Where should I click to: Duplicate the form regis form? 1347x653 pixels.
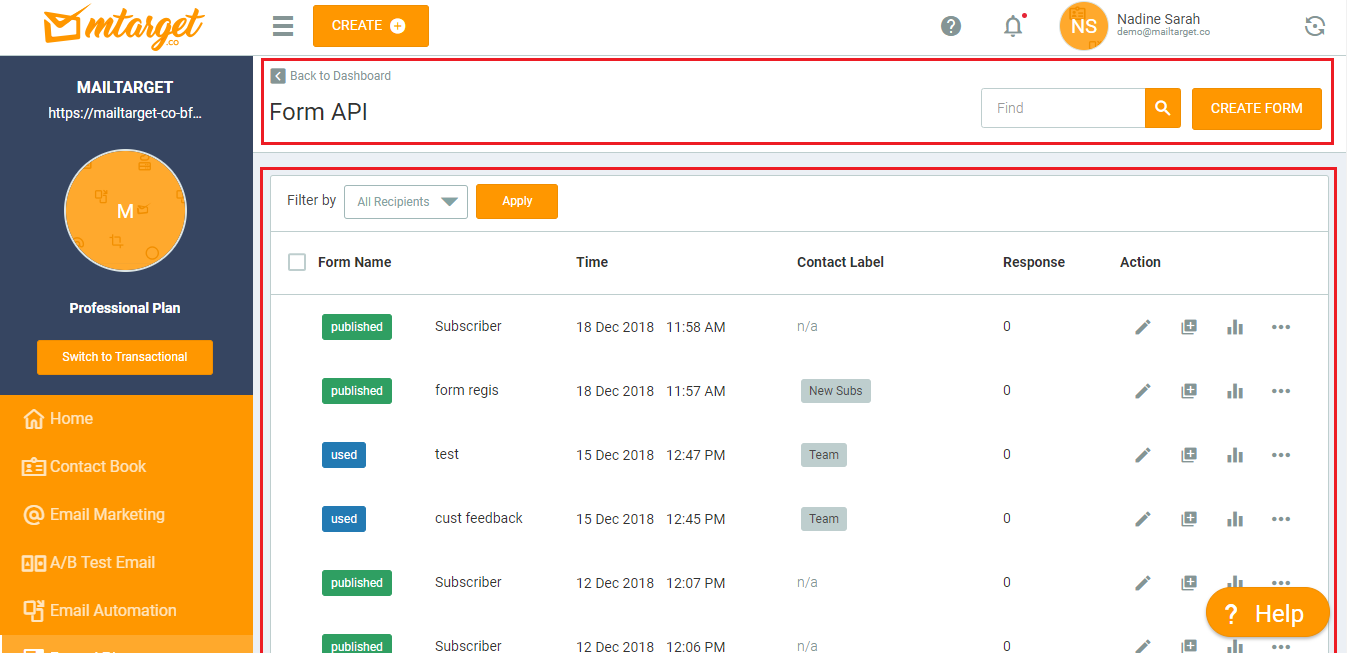pos(1189,391)
